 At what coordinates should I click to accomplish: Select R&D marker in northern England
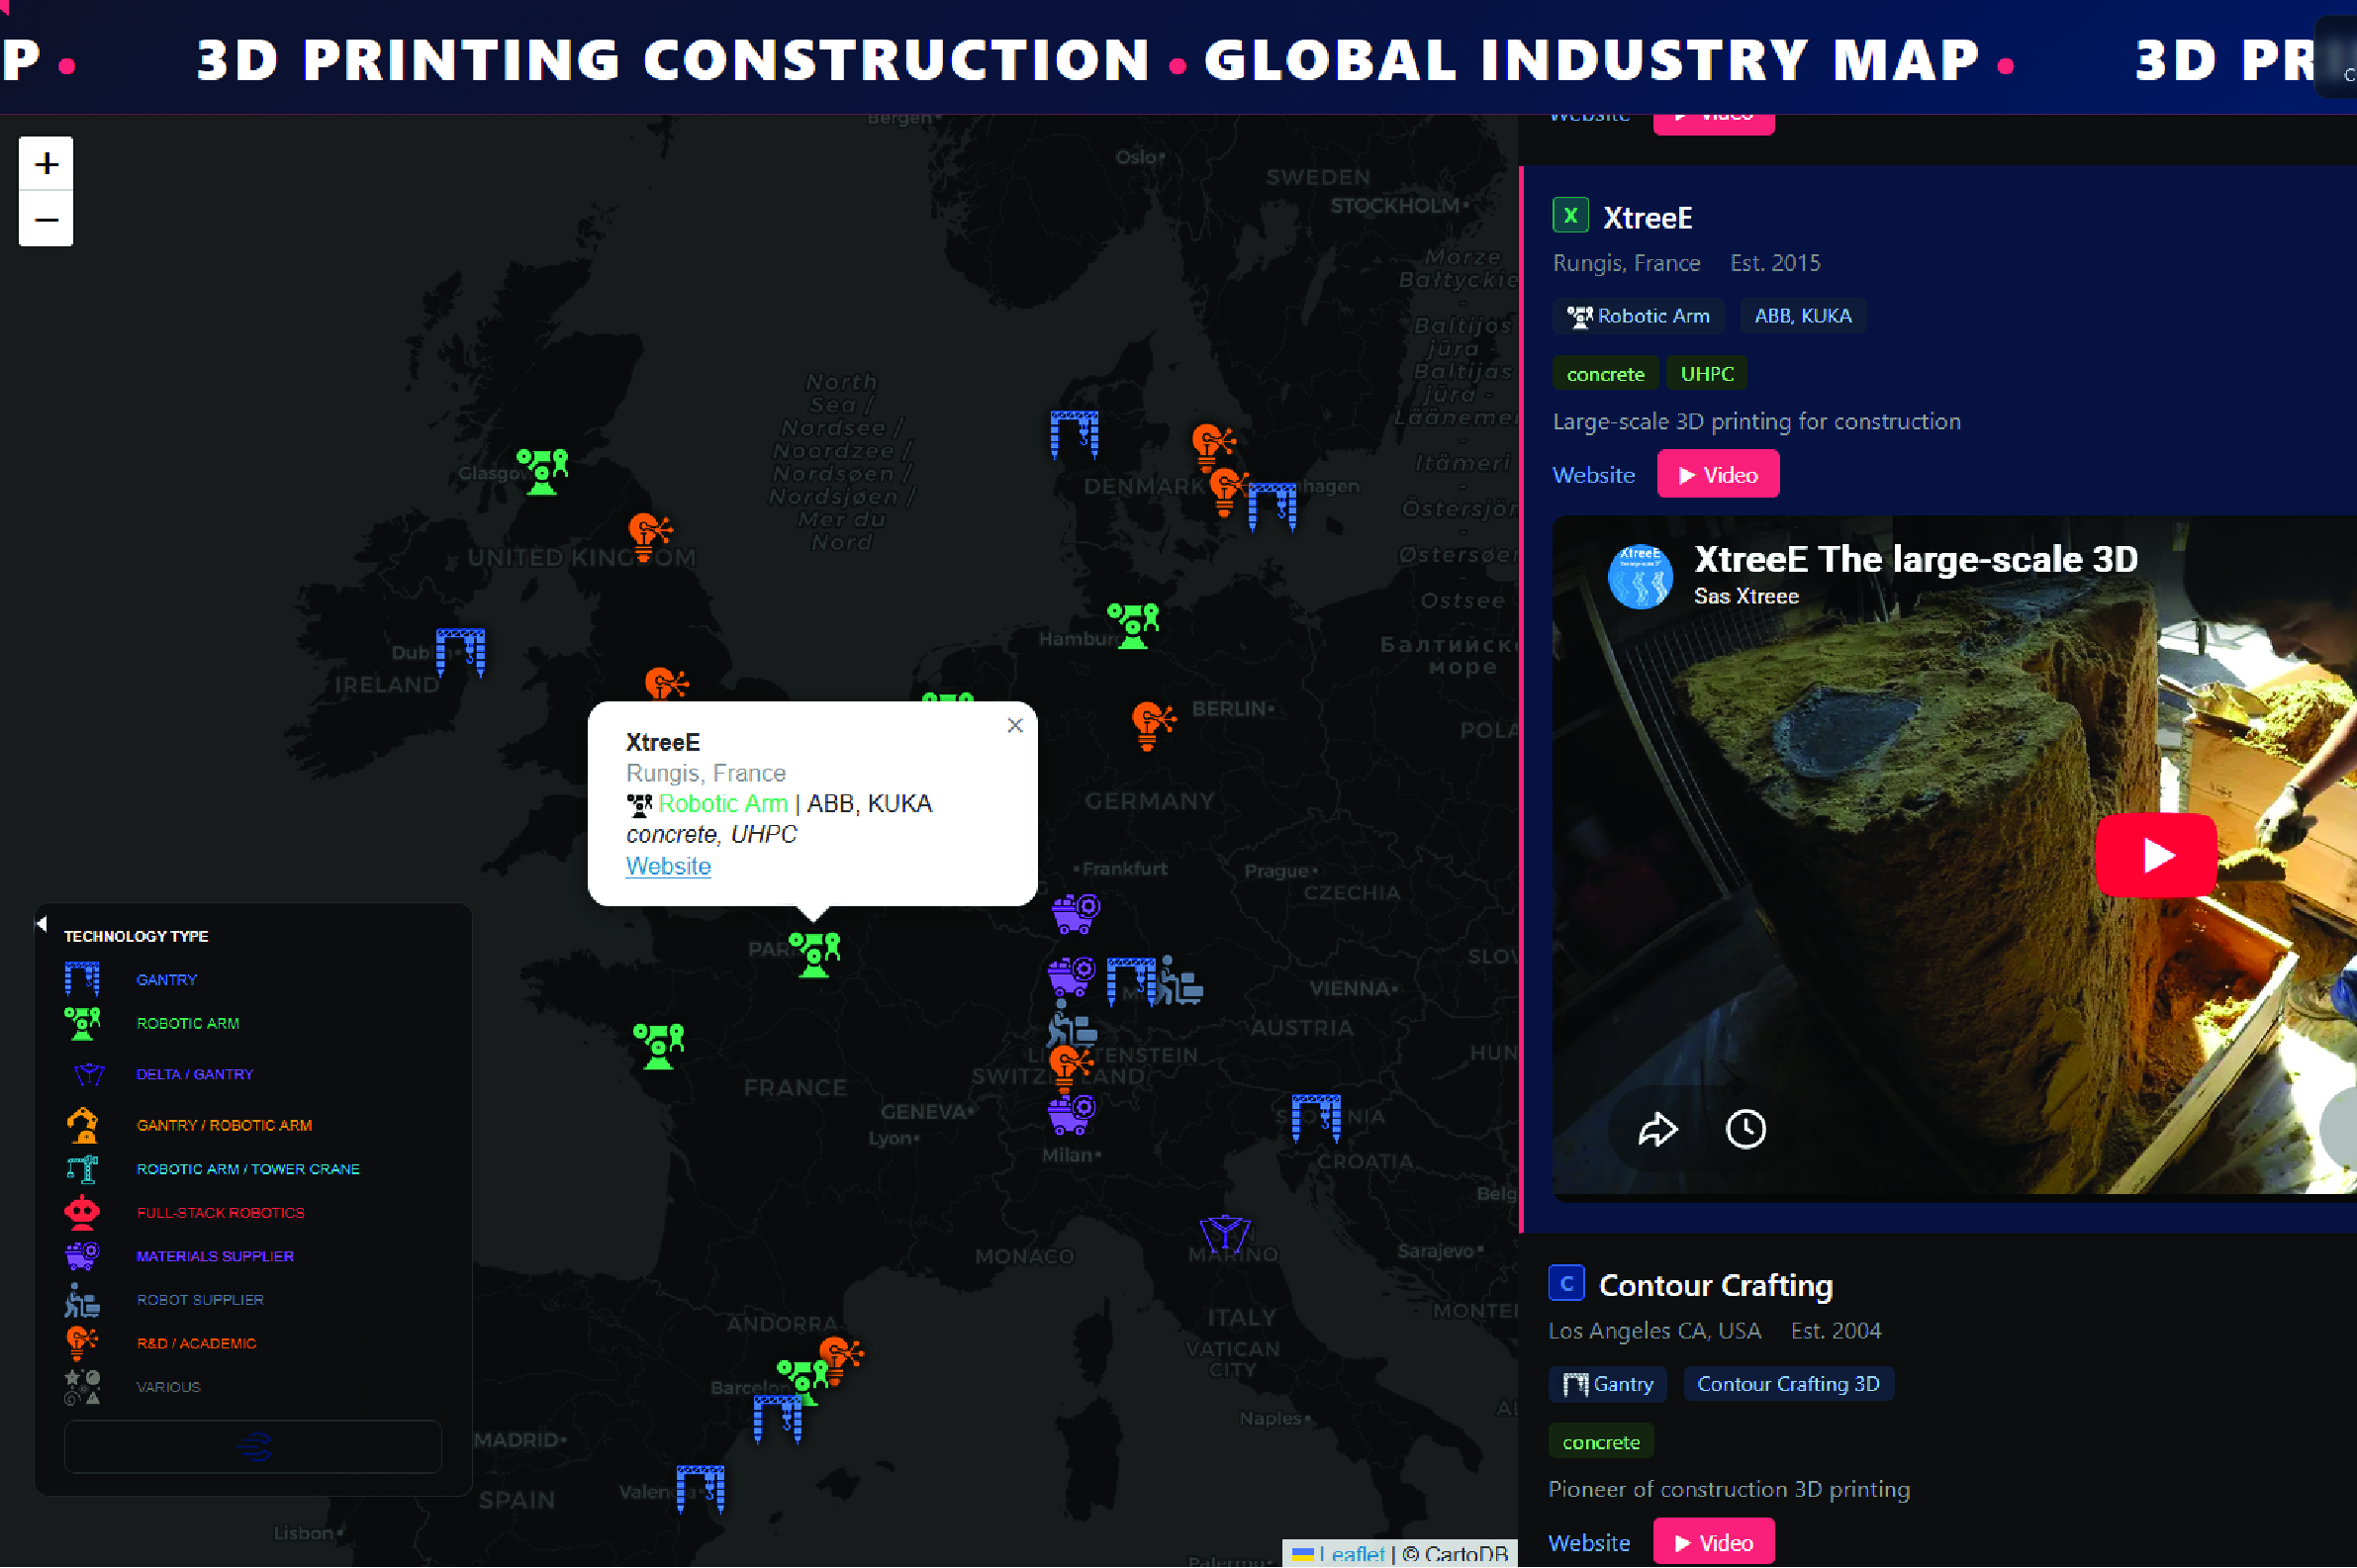(x=649, y=538)
